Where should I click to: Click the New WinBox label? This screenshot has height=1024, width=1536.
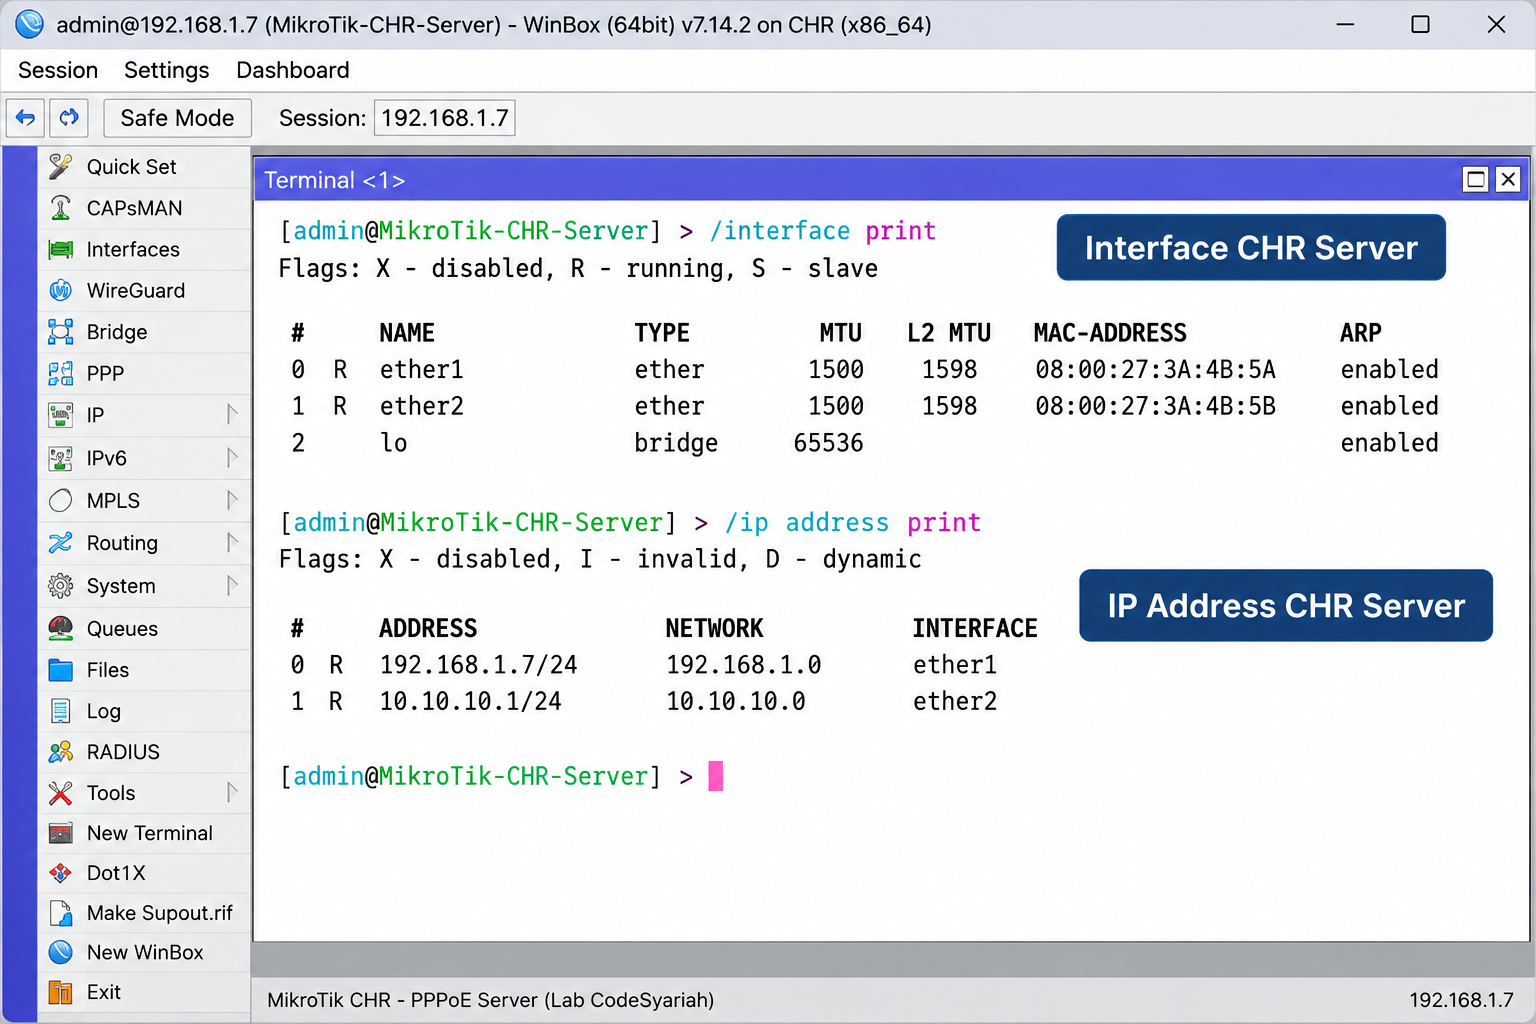pos(145,952)
